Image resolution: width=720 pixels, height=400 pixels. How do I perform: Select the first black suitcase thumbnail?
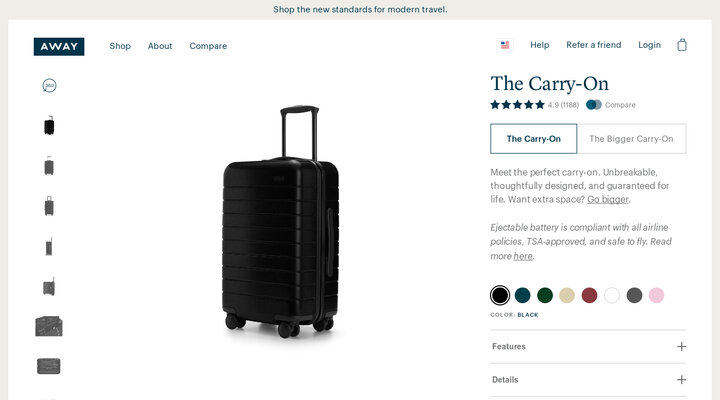[x=49, y=126]
